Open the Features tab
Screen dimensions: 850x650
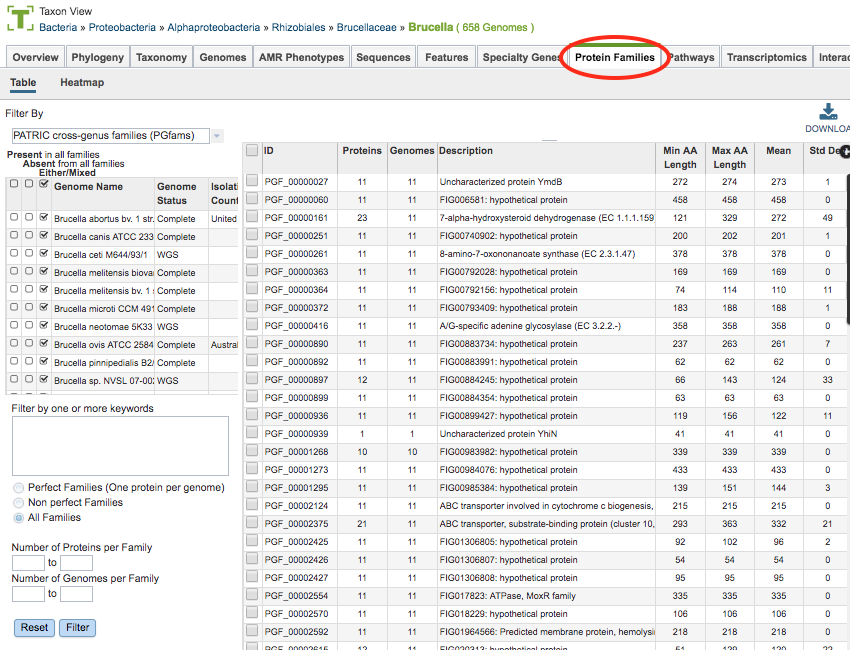pyautogui.click(x=446, y=57)
